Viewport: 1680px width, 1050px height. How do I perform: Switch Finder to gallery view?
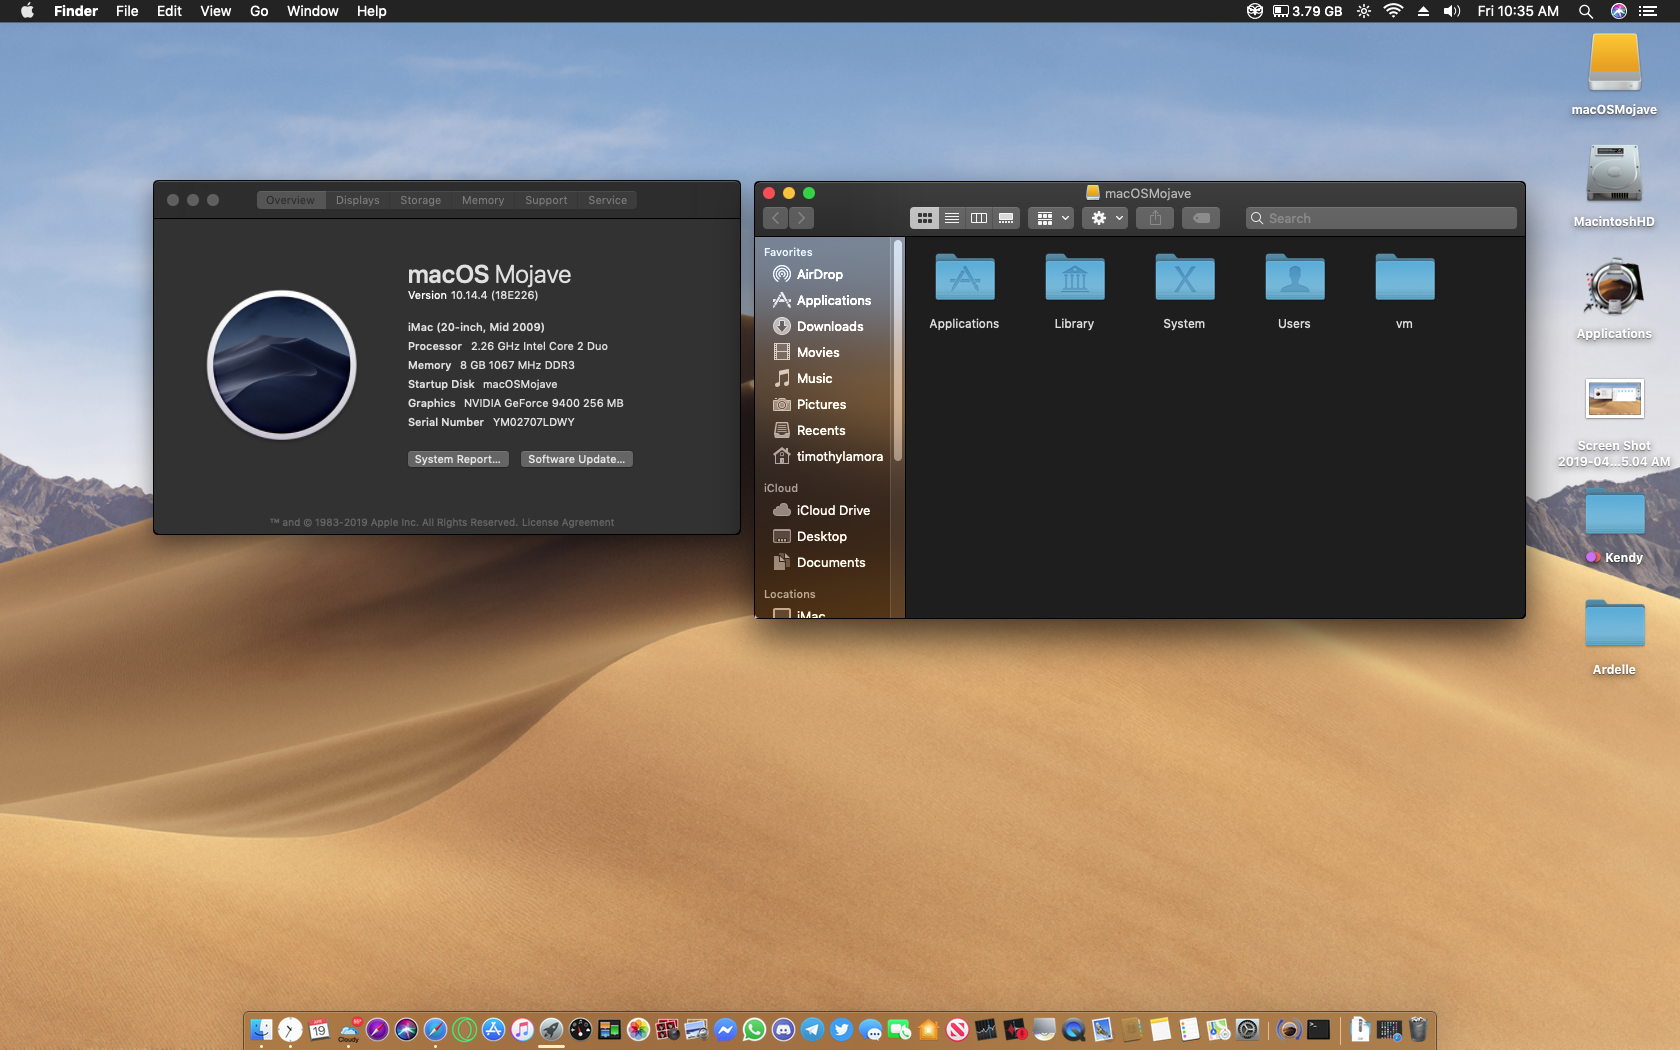[1006, 218]
